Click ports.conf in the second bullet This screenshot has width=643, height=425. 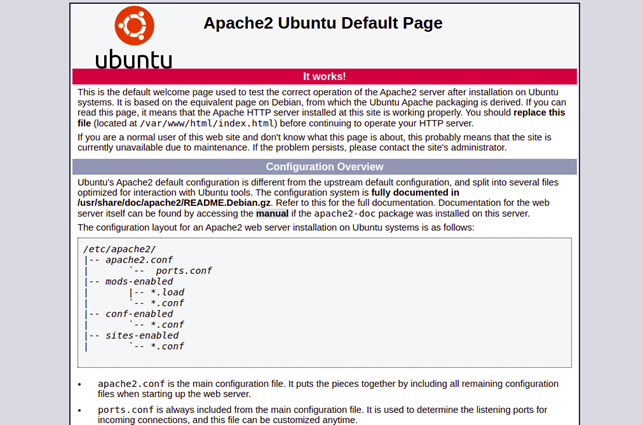125,409
